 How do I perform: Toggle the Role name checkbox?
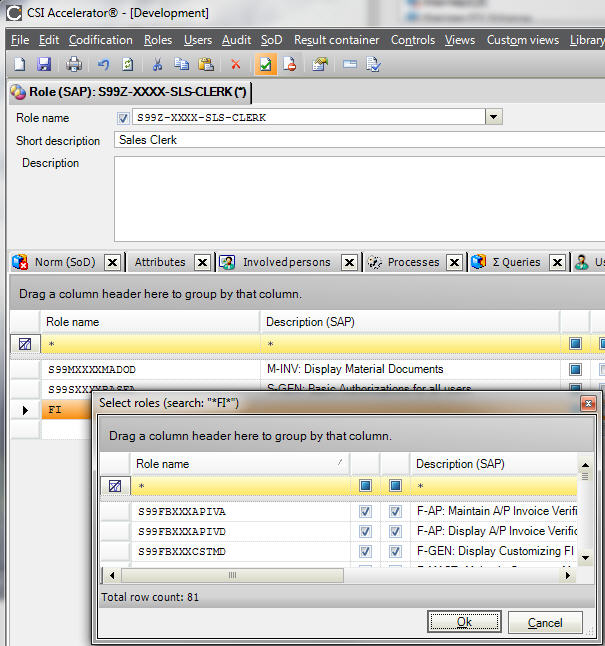(x=123, y=118)
